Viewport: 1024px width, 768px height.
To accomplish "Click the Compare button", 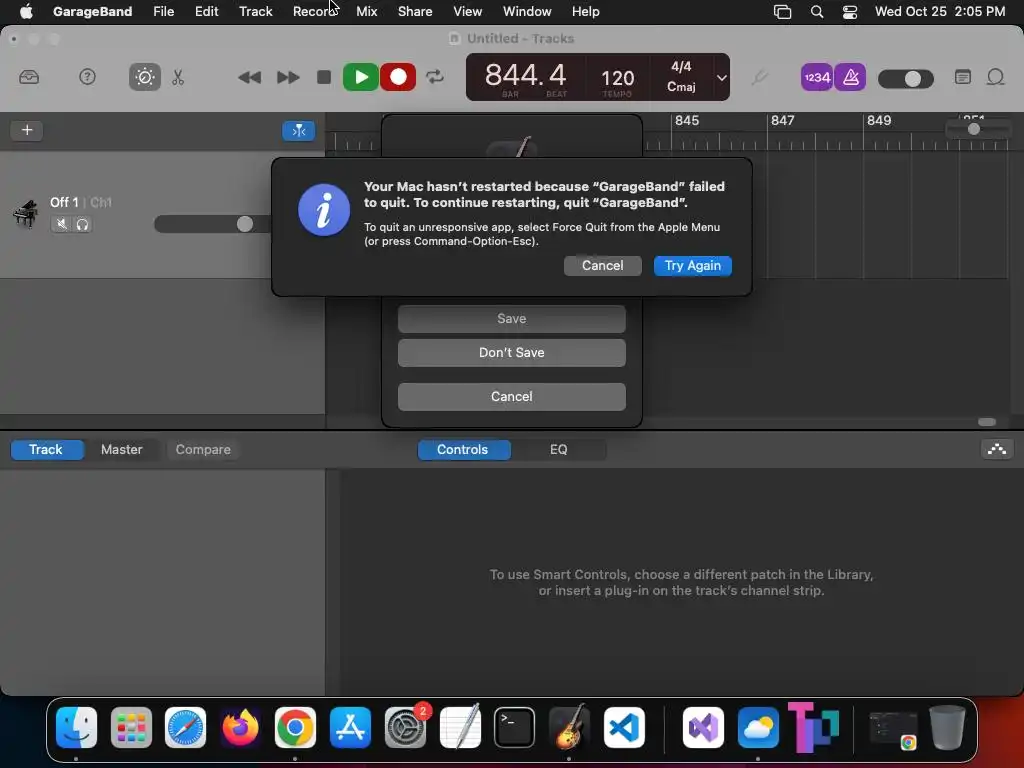I will (x=202, y=449).
